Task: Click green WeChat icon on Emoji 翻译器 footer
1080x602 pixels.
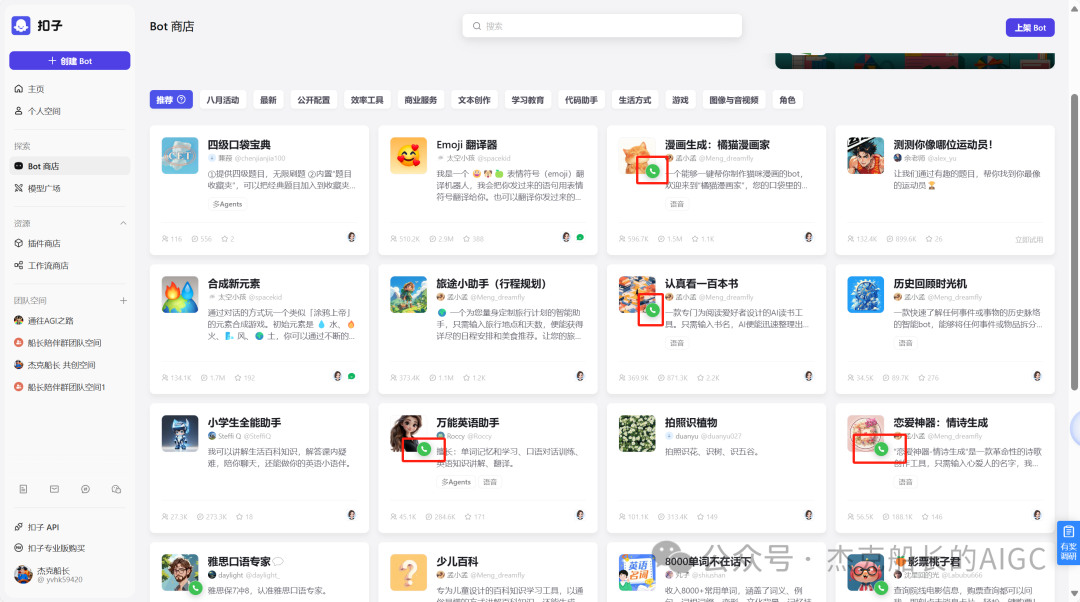Action: (x=580, y=238)
